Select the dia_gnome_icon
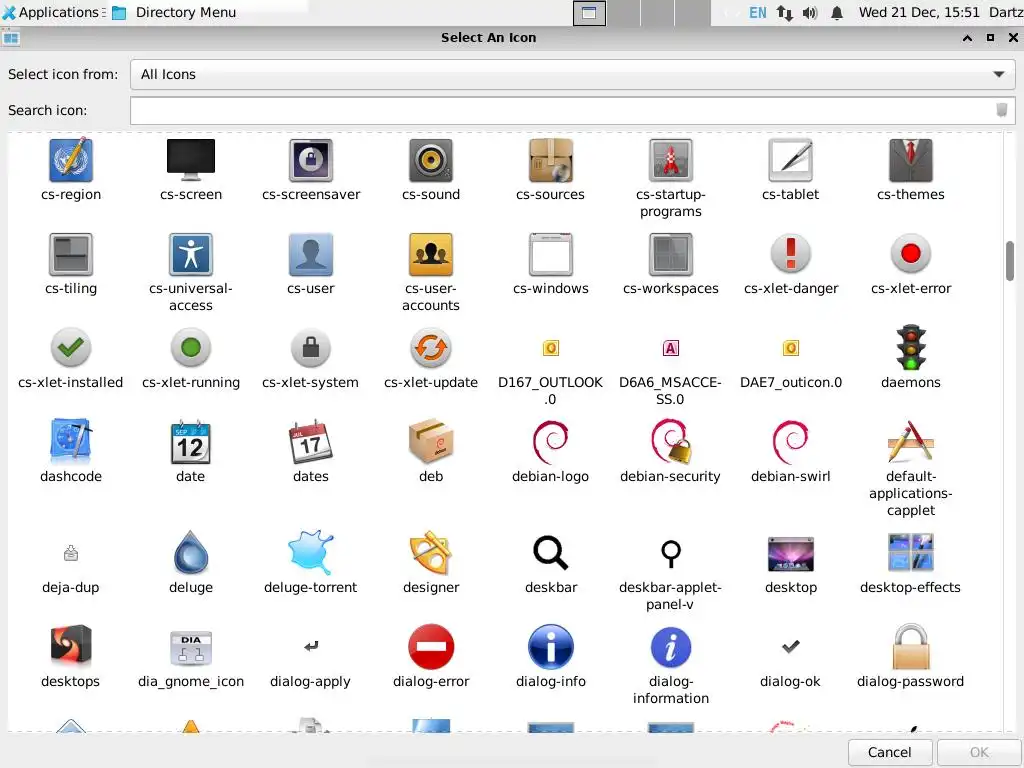Image resolution: width=1024 pixels, height=768 pixels. click(191, 647)
